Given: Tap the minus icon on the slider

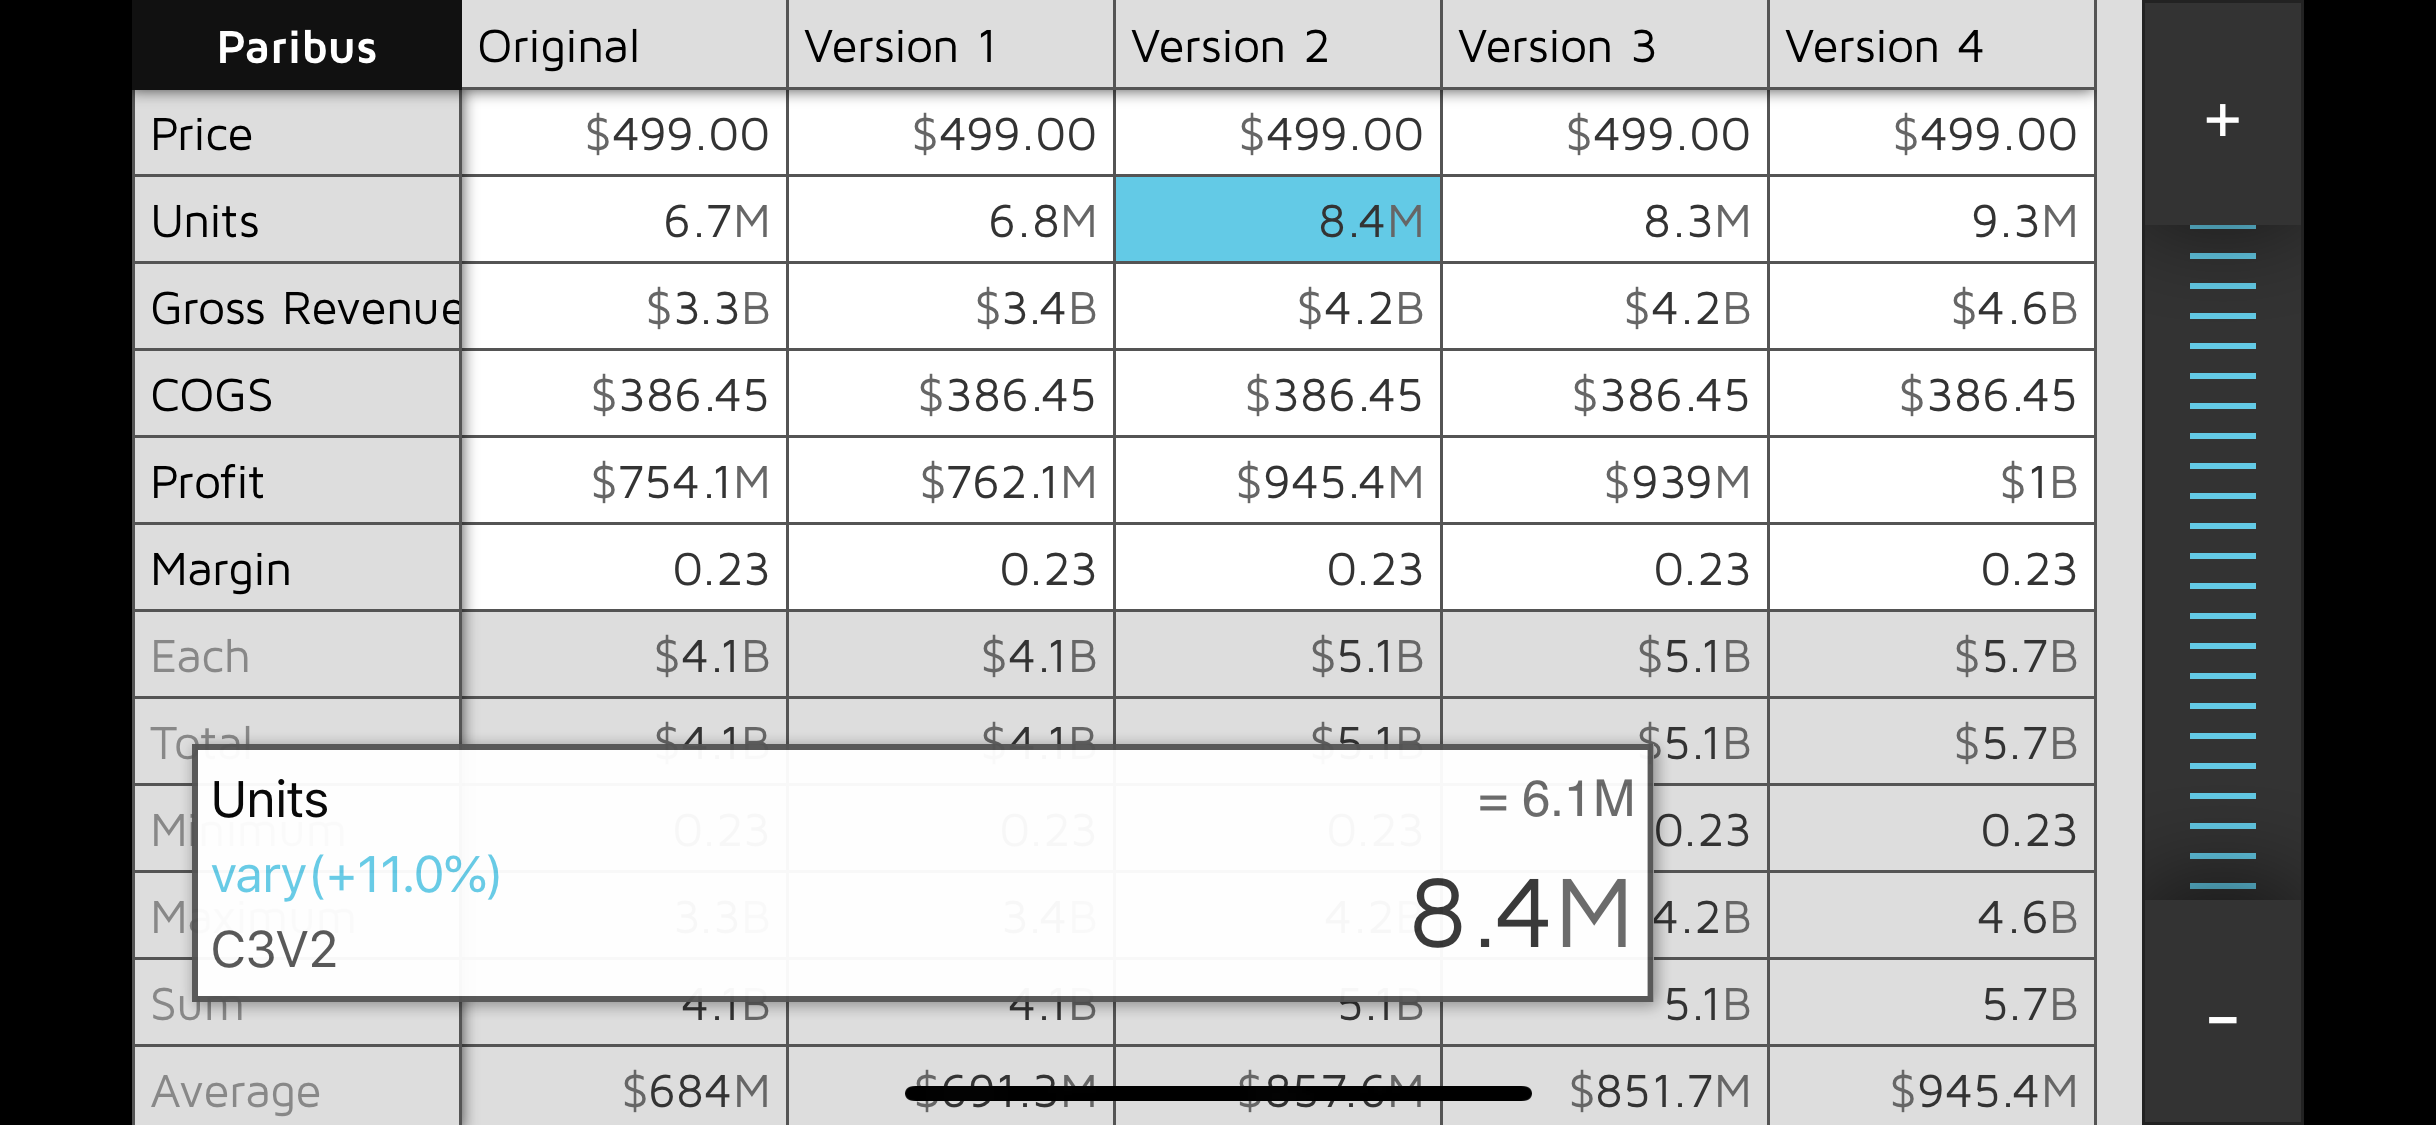Looking at the screenshot, I should pyautogui.click(x=2222, y=1019).
